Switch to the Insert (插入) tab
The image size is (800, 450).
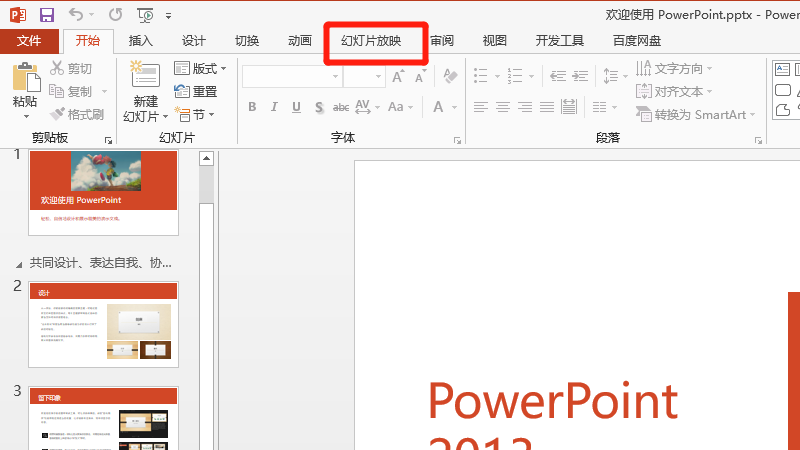click(141, 41)
